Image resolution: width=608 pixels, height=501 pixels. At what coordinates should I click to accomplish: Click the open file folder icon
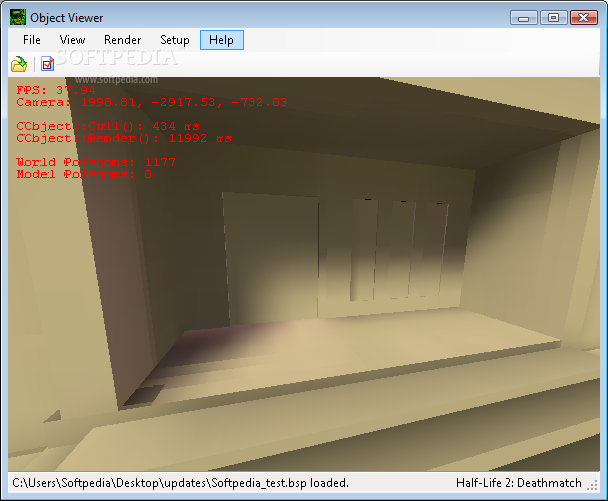tap(19, 64)
